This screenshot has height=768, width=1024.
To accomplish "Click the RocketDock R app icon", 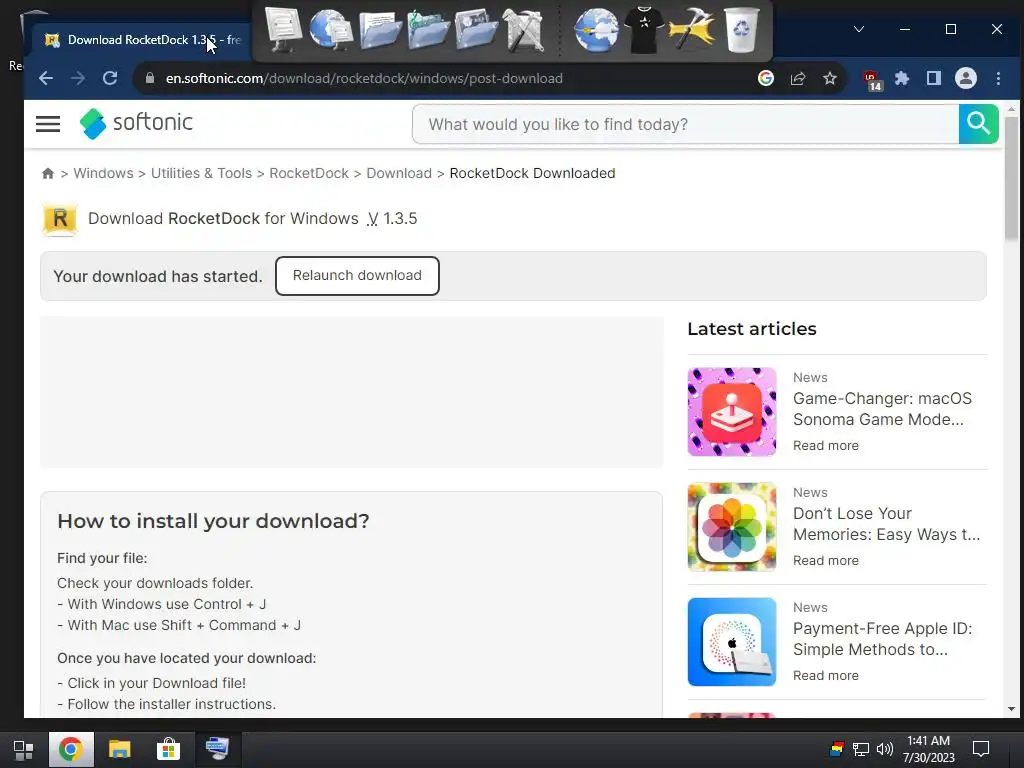I will click(60, 218).
